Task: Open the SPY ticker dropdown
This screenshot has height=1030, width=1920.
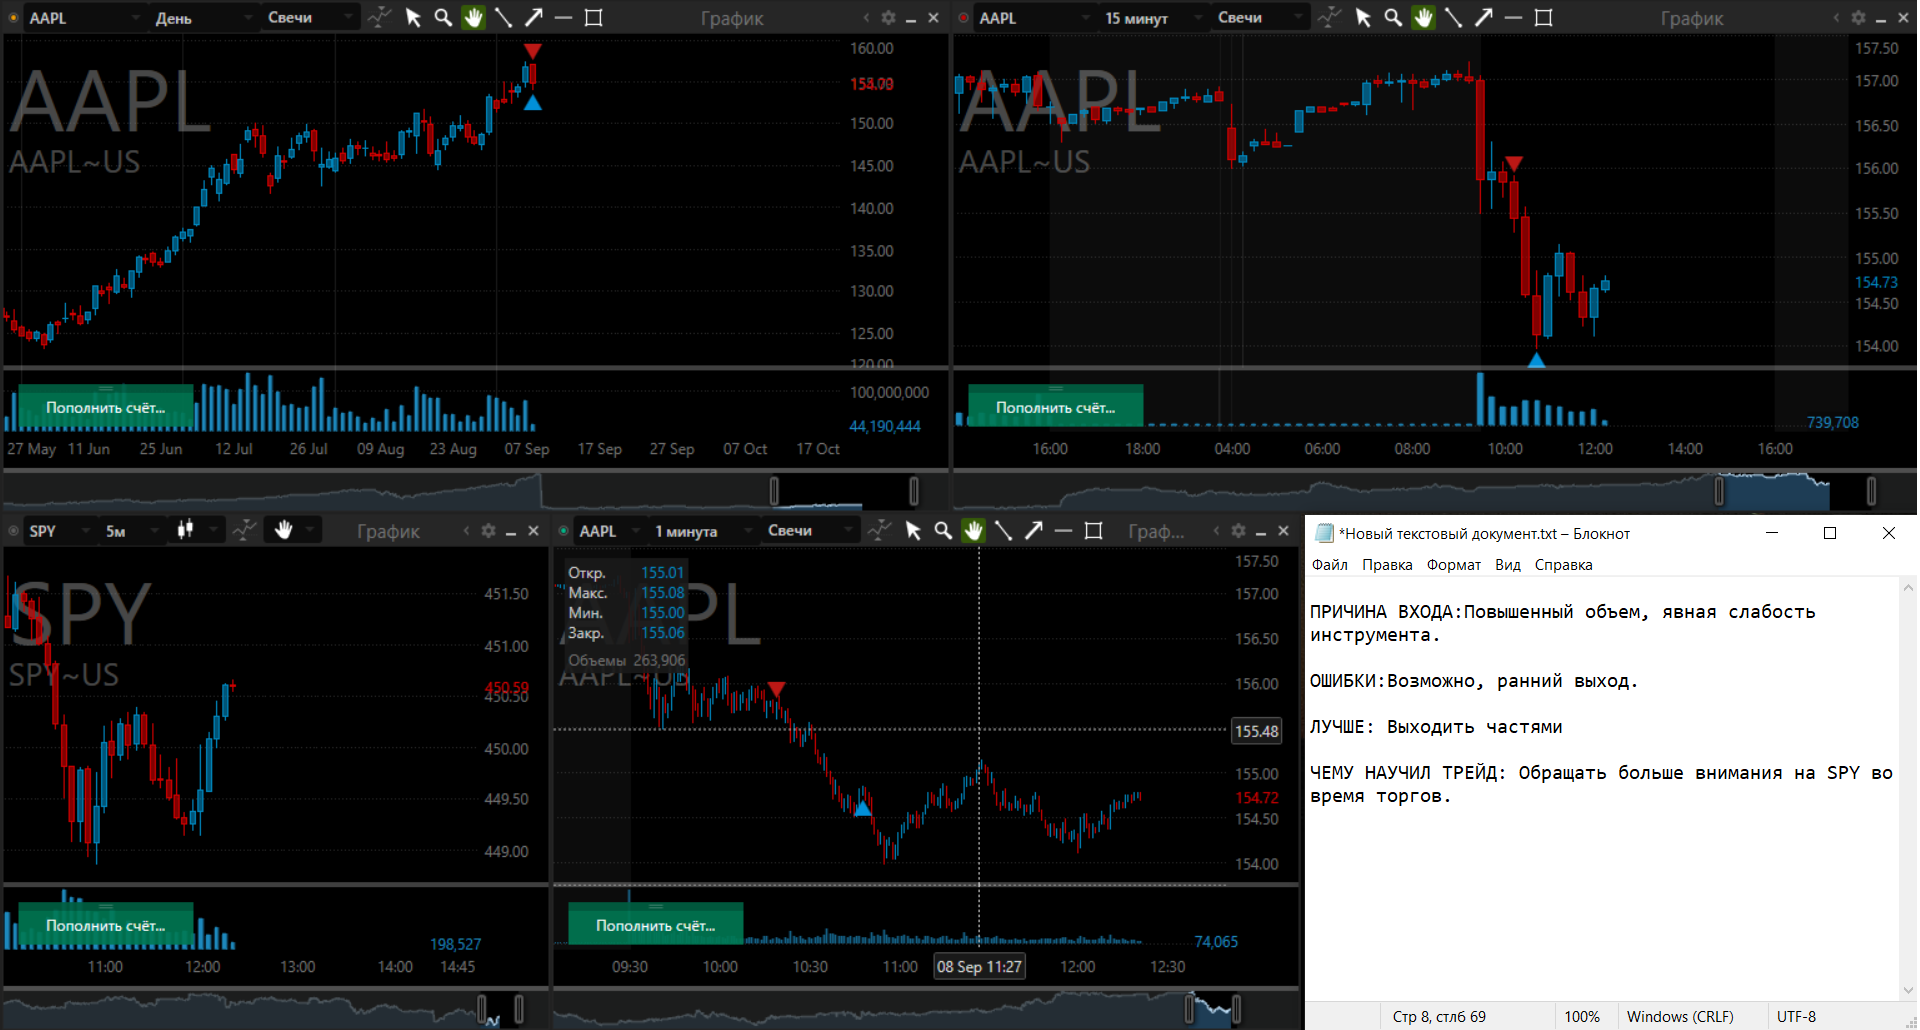Action: coord(59,531)
